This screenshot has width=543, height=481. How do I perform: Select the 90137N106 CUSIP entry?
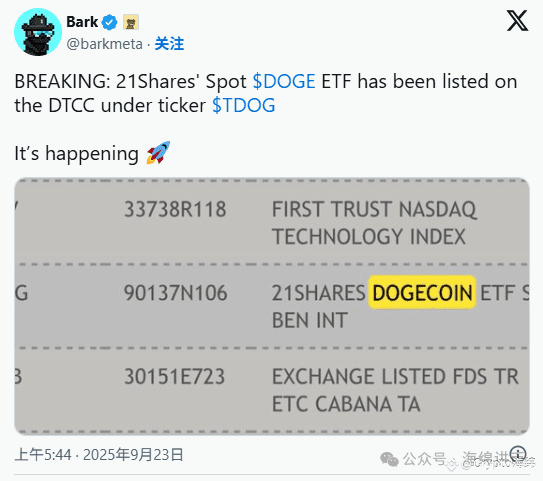tap(176, 293)
